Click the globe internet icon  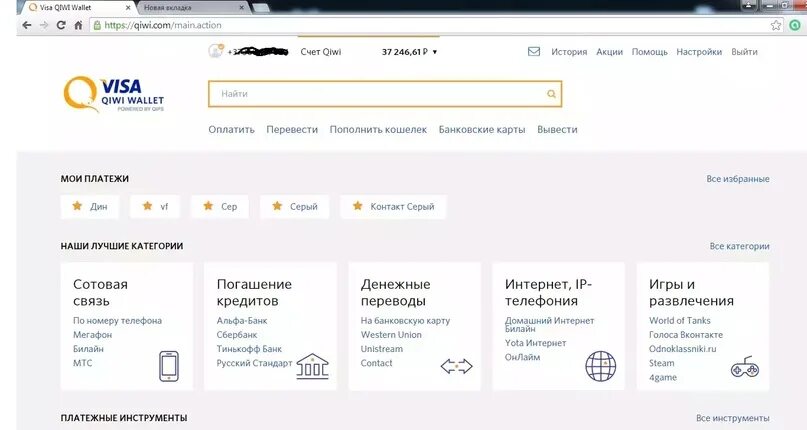coord(601,366)
